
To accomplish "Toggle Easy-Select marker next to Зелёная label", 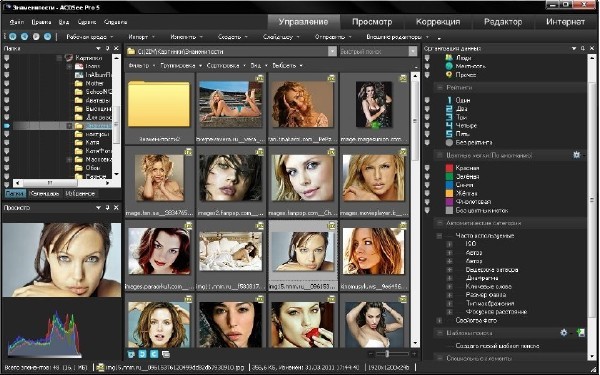I will point(427,176).
